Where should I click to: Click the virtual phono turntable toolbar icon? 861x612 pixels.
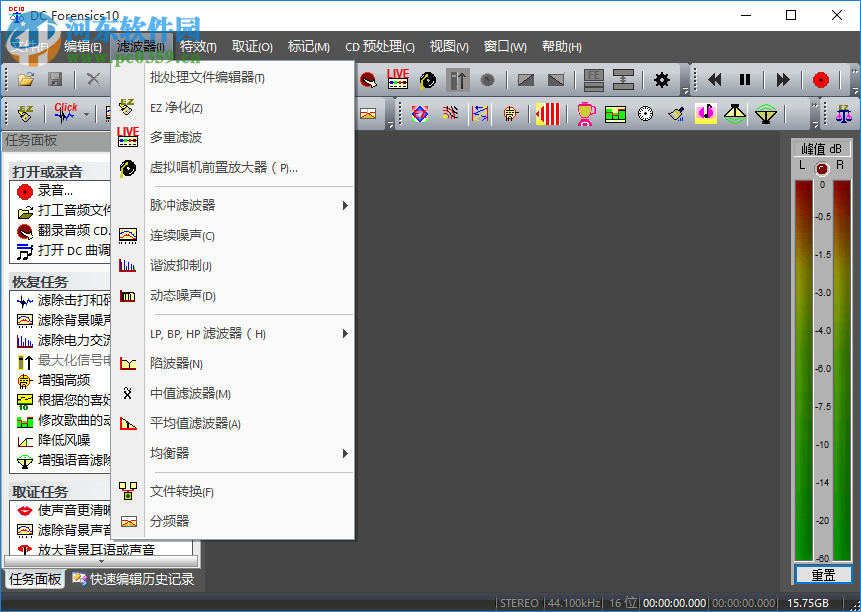428,80
